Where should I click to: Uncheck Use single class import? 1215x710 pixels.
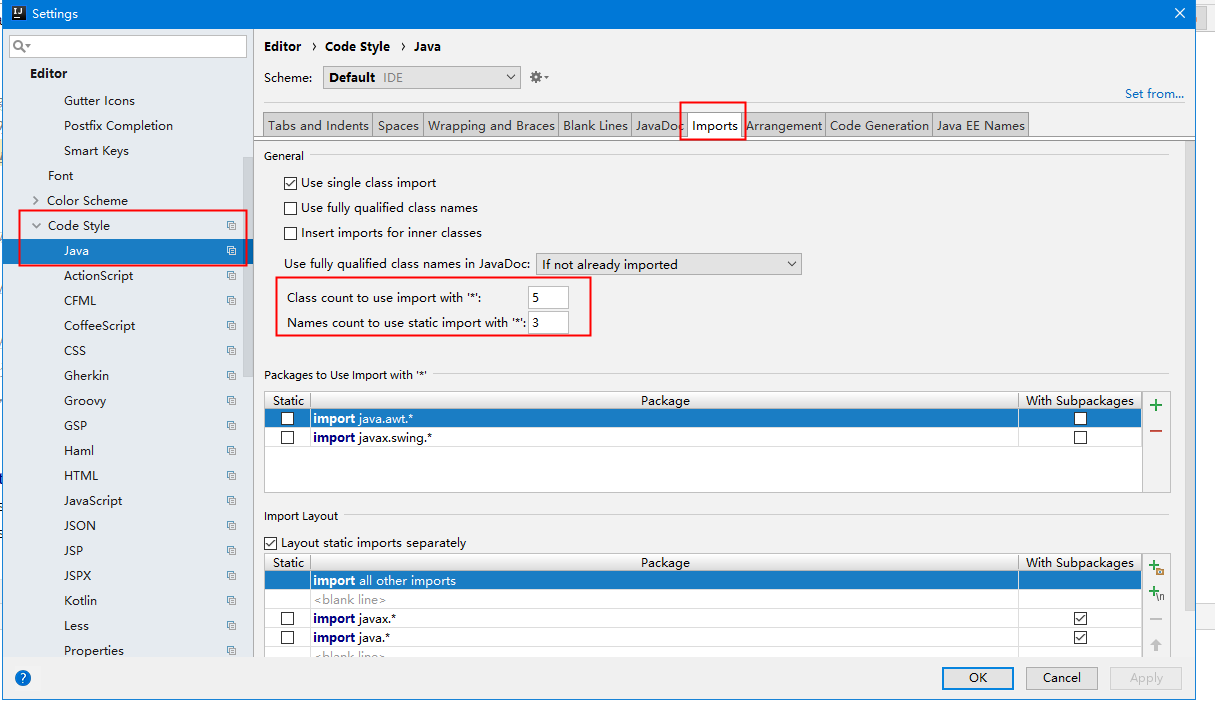tap(291, 183)
